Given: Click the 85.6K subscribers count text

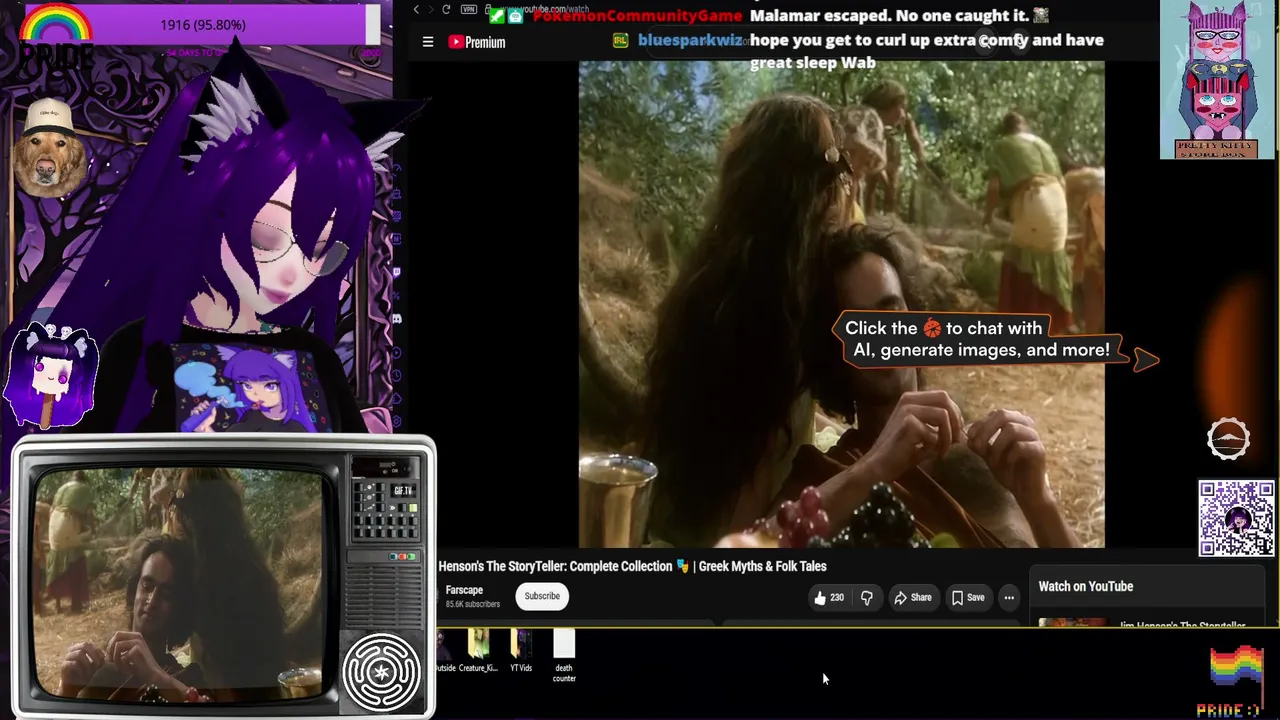Looking at the screenshot, I should [473, 604].
